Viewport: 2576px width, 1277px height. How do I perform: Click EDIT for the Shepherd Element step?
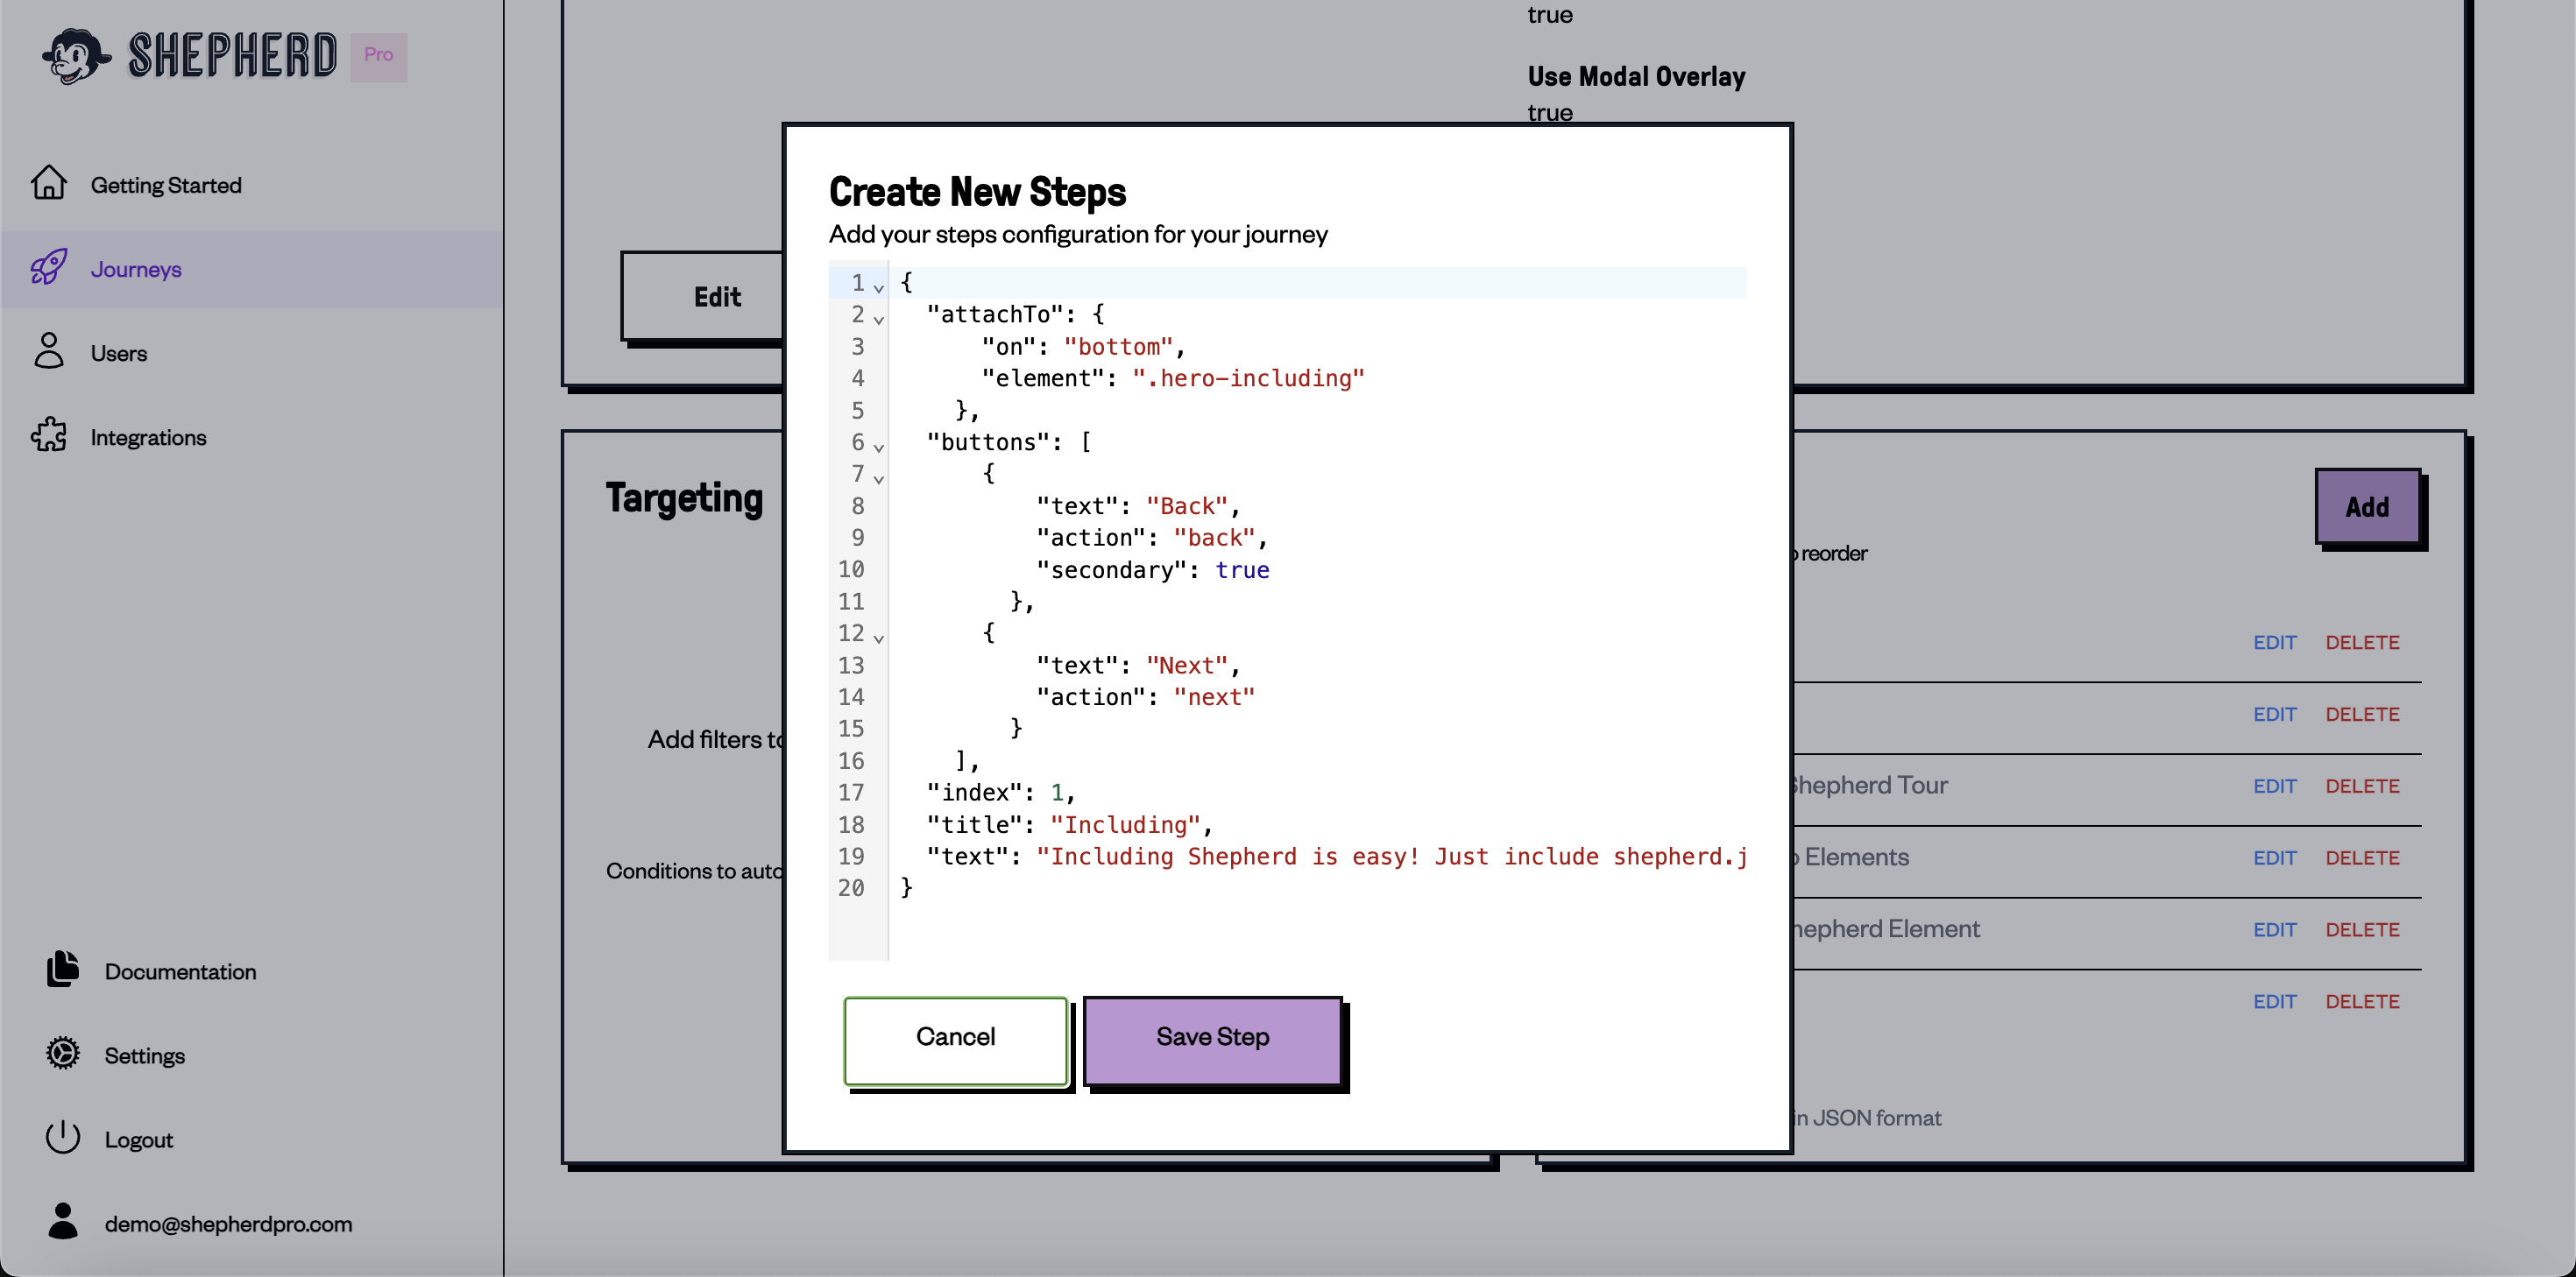click(x=2274, y=930)
